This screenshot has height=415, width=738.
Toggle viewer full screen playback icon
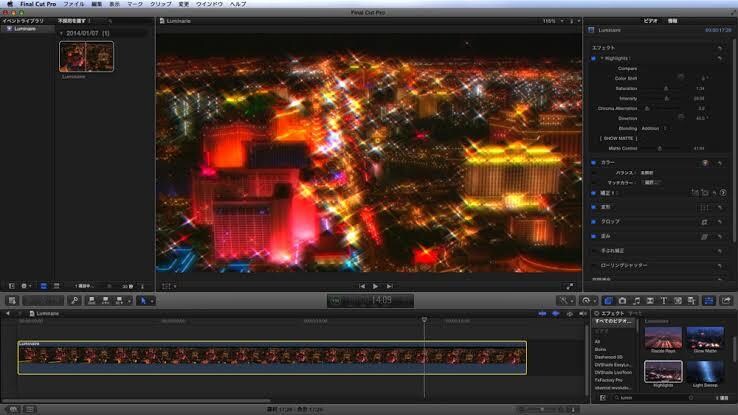click(x=570, y=286)
